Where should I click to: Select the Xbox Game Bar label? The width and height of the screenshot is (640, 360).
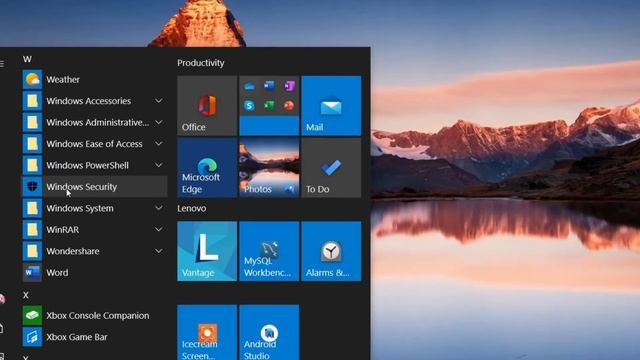(x=77, y=337)
